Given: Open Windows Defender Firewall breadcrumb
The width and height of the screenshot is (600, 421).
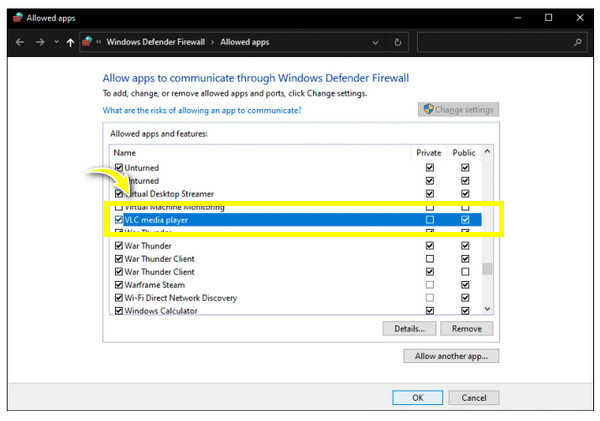Looking at the screenshot, I should point(156,42).
